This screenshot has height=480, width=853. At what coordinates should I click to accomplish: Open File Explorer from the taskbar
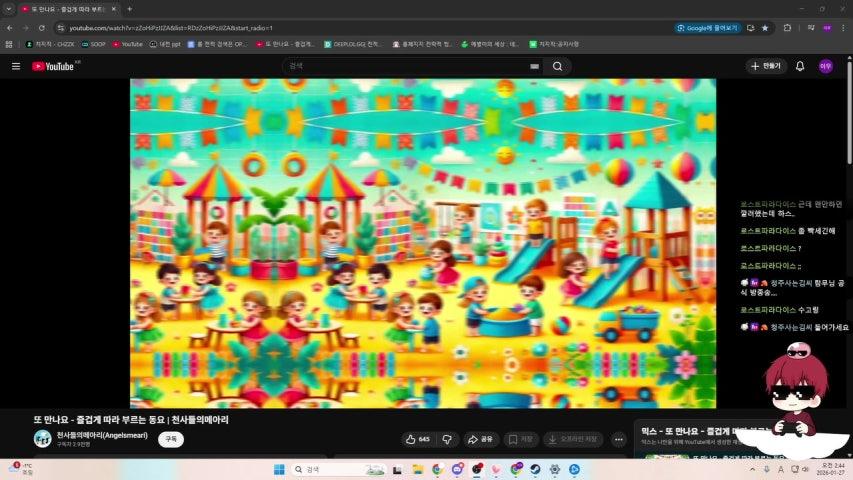(x=417, y=469)
